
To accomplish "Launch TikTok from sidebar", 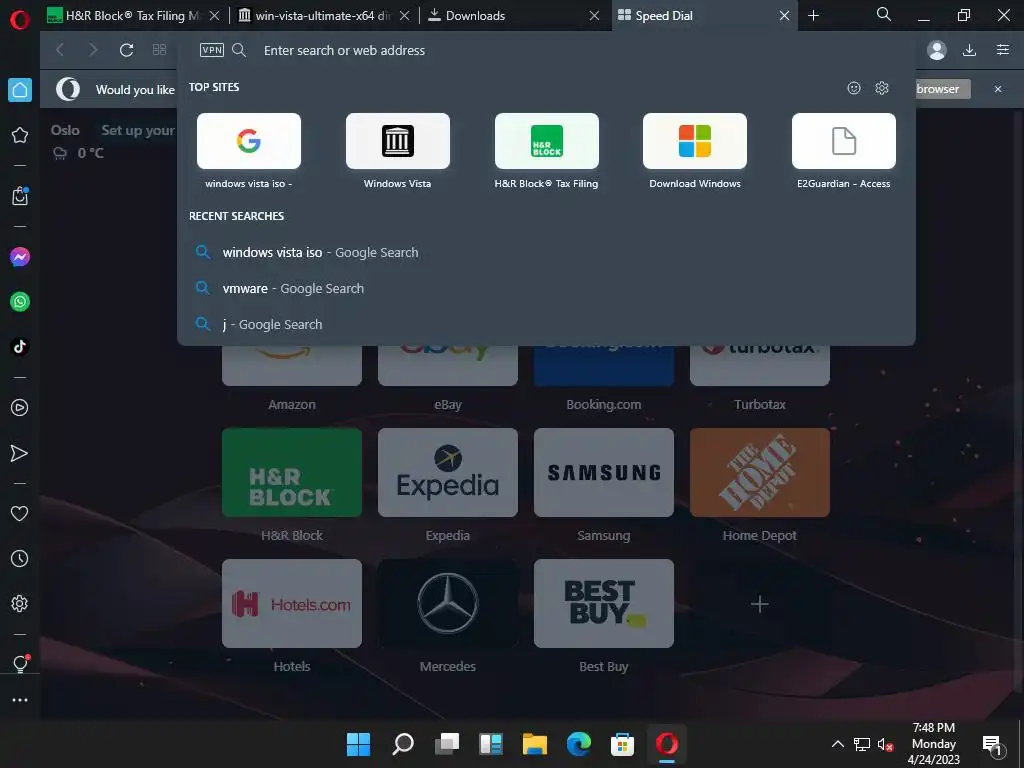I will click(x=20, y=346).
